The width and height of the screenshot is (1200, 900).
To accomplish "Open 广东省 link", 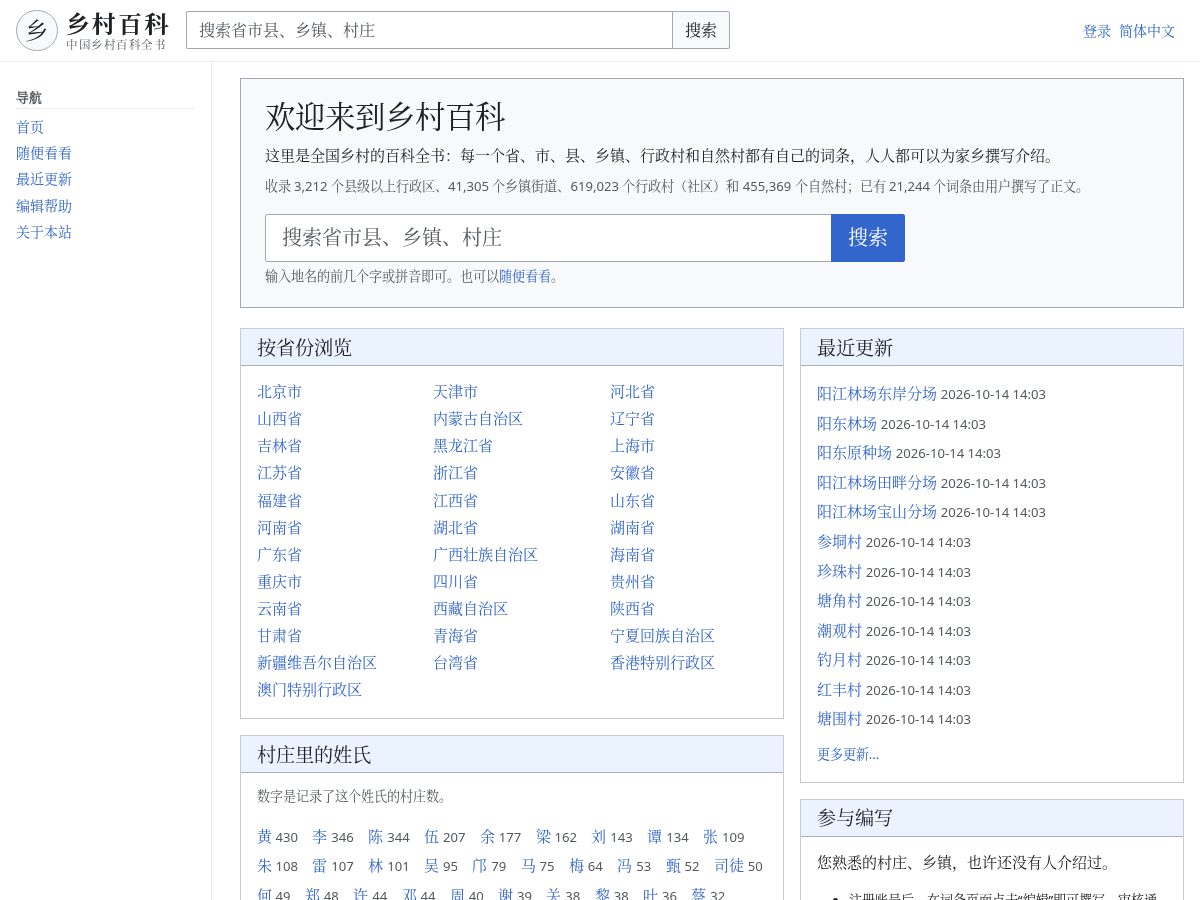I will [279, 554].
